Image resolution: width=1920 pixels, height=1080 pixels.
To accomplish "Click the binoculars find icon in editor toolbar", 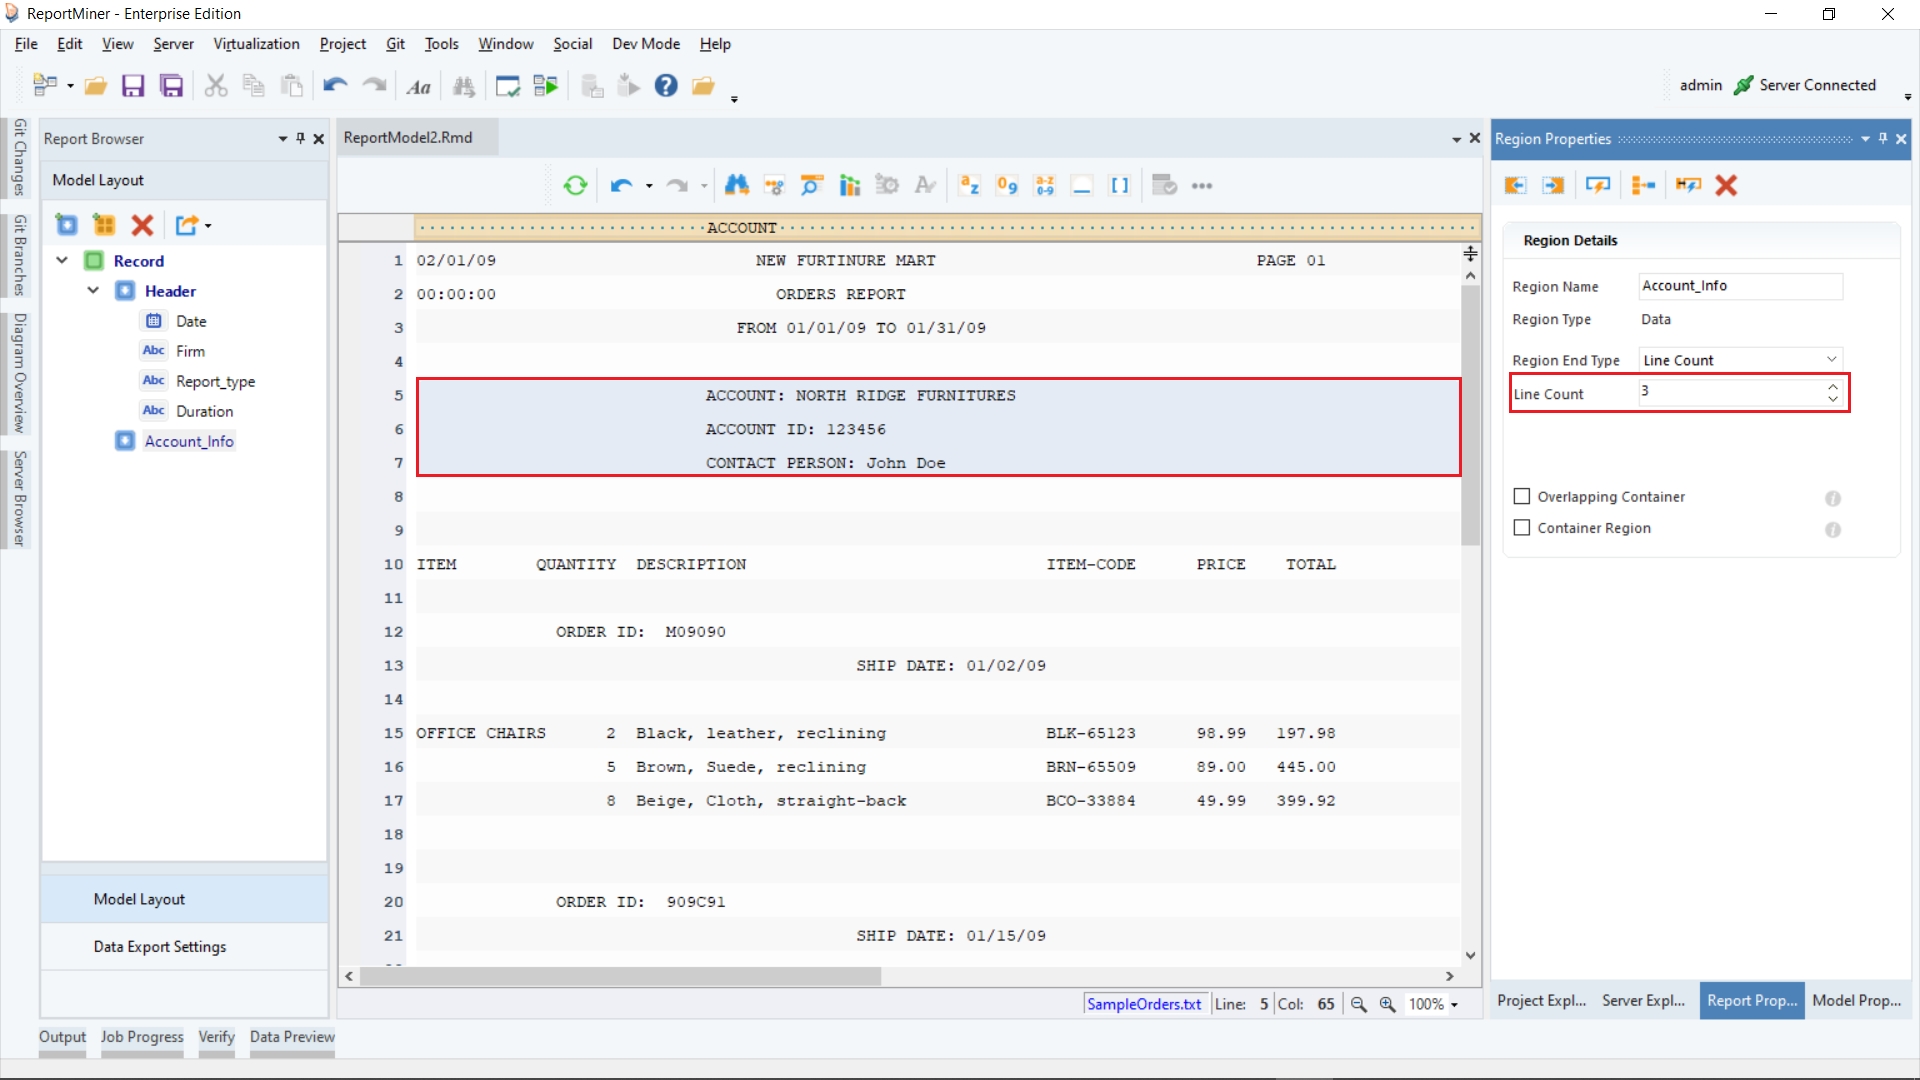I will coord(737,185).
